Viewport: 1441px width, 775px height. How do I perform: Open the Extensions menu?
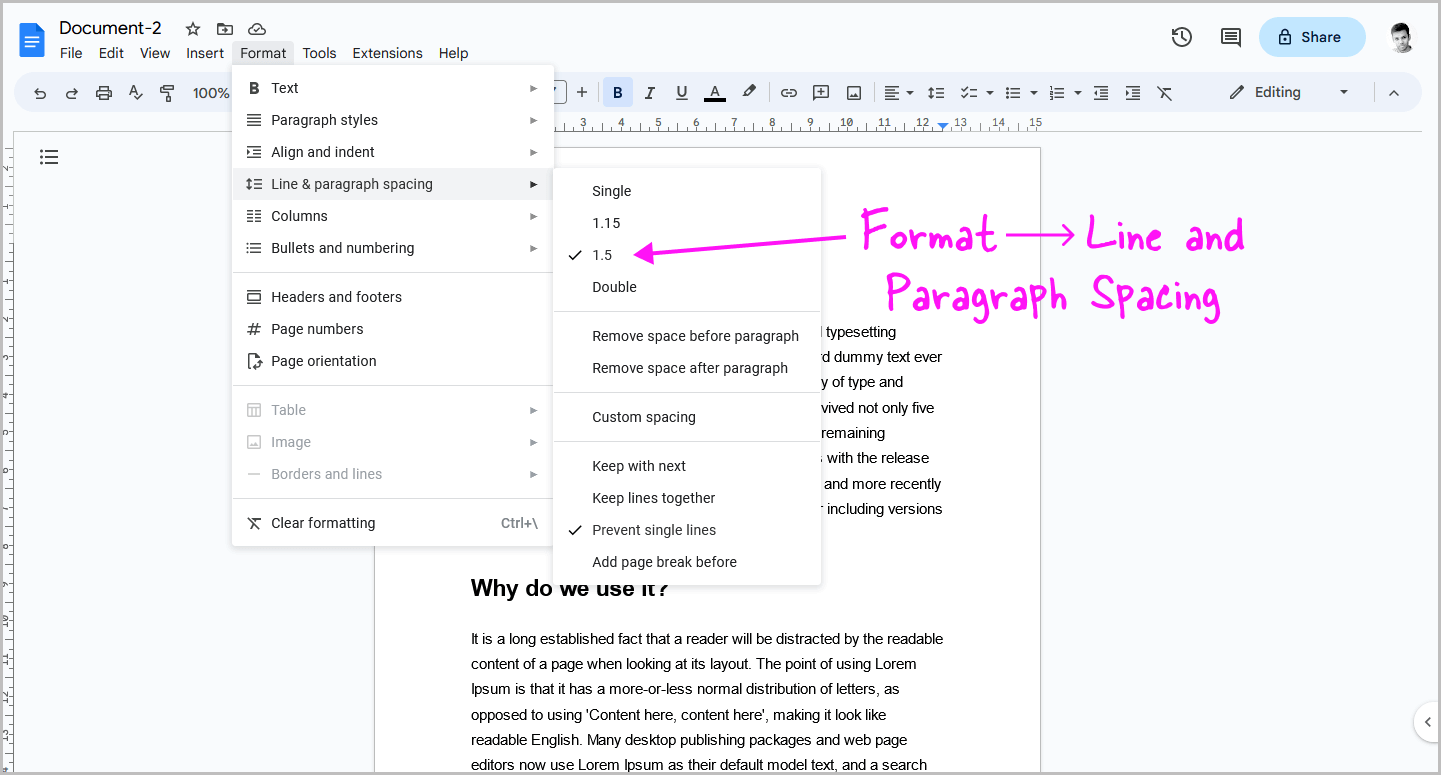[387, 53]
